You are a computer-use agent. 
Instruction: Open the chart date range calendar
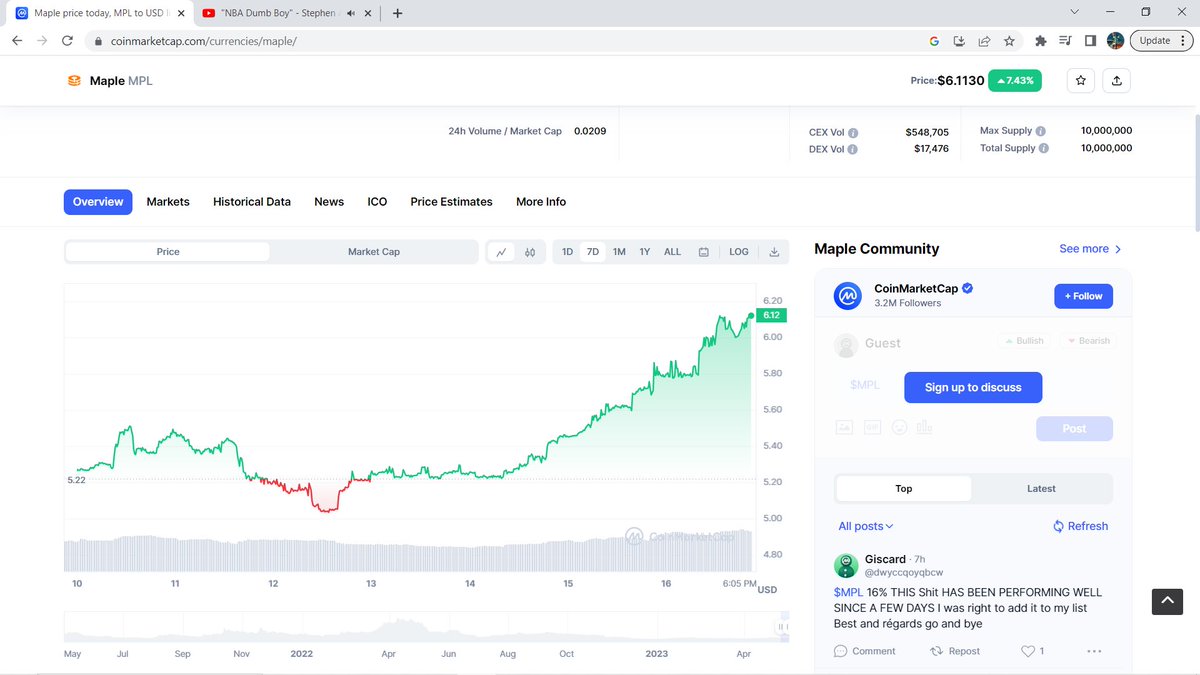coord(704,252)
